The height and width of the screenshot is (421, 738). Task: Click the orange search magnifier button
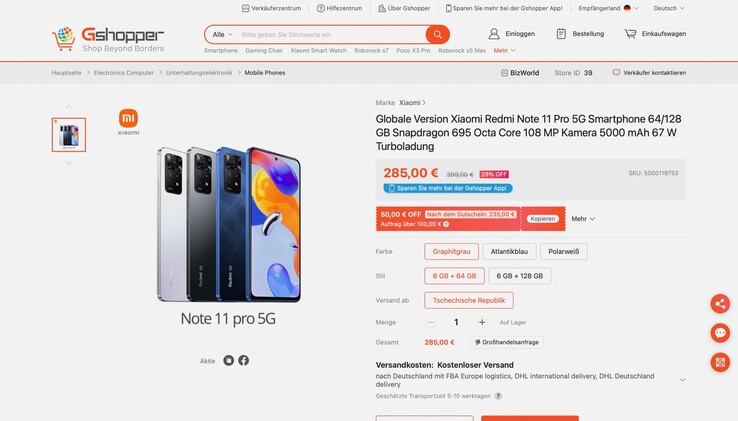coord(436,34)
